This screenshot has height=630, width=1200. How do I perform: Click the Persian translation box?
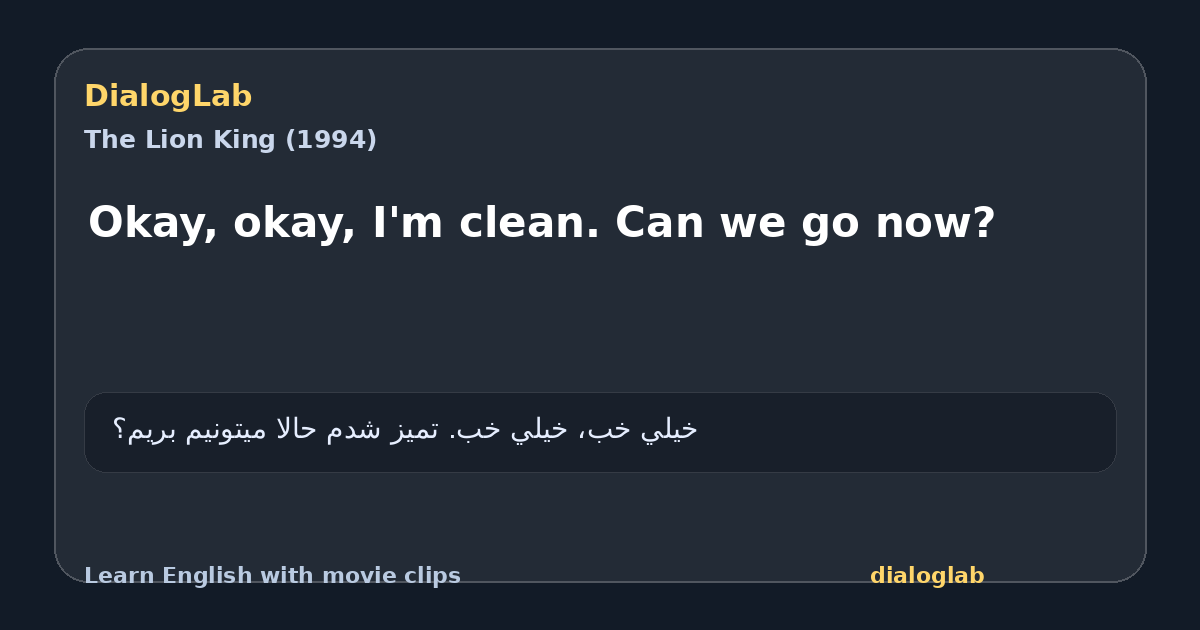pos(600,432)
